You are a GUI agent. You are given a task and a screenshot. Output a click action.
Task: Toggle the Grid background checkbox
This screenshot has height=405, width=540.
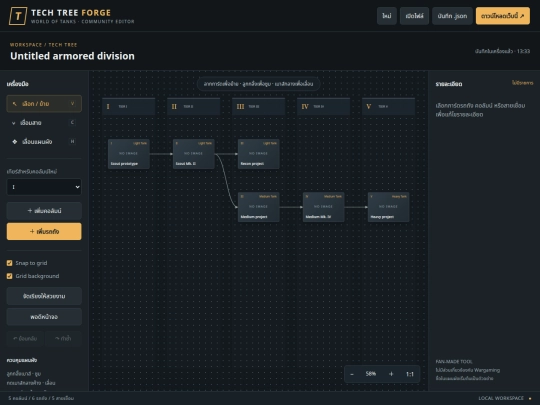pos(10,276)
